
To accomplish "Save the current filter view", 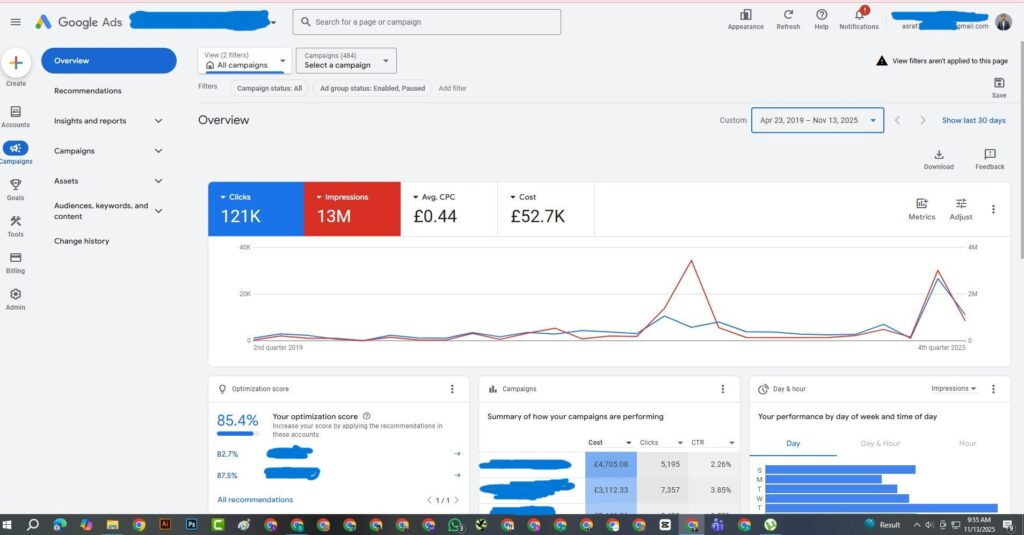I will click(x=999, y=87).
